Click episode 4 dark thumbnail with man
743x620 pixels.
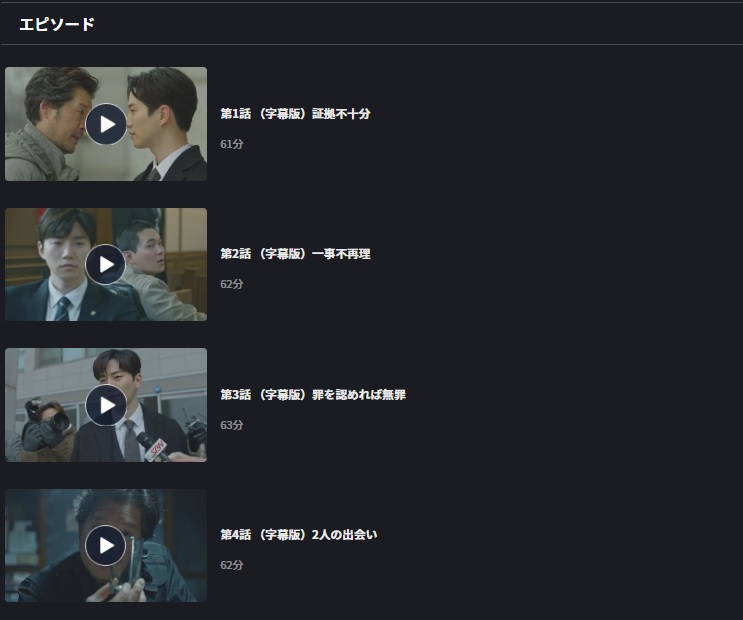(x=106, y=546)
